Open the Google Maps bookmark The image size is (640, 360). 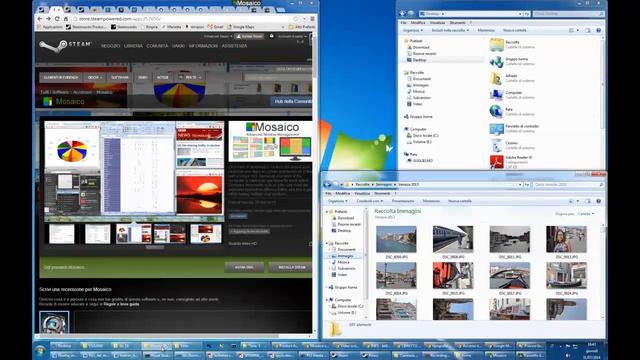point(241,27)
